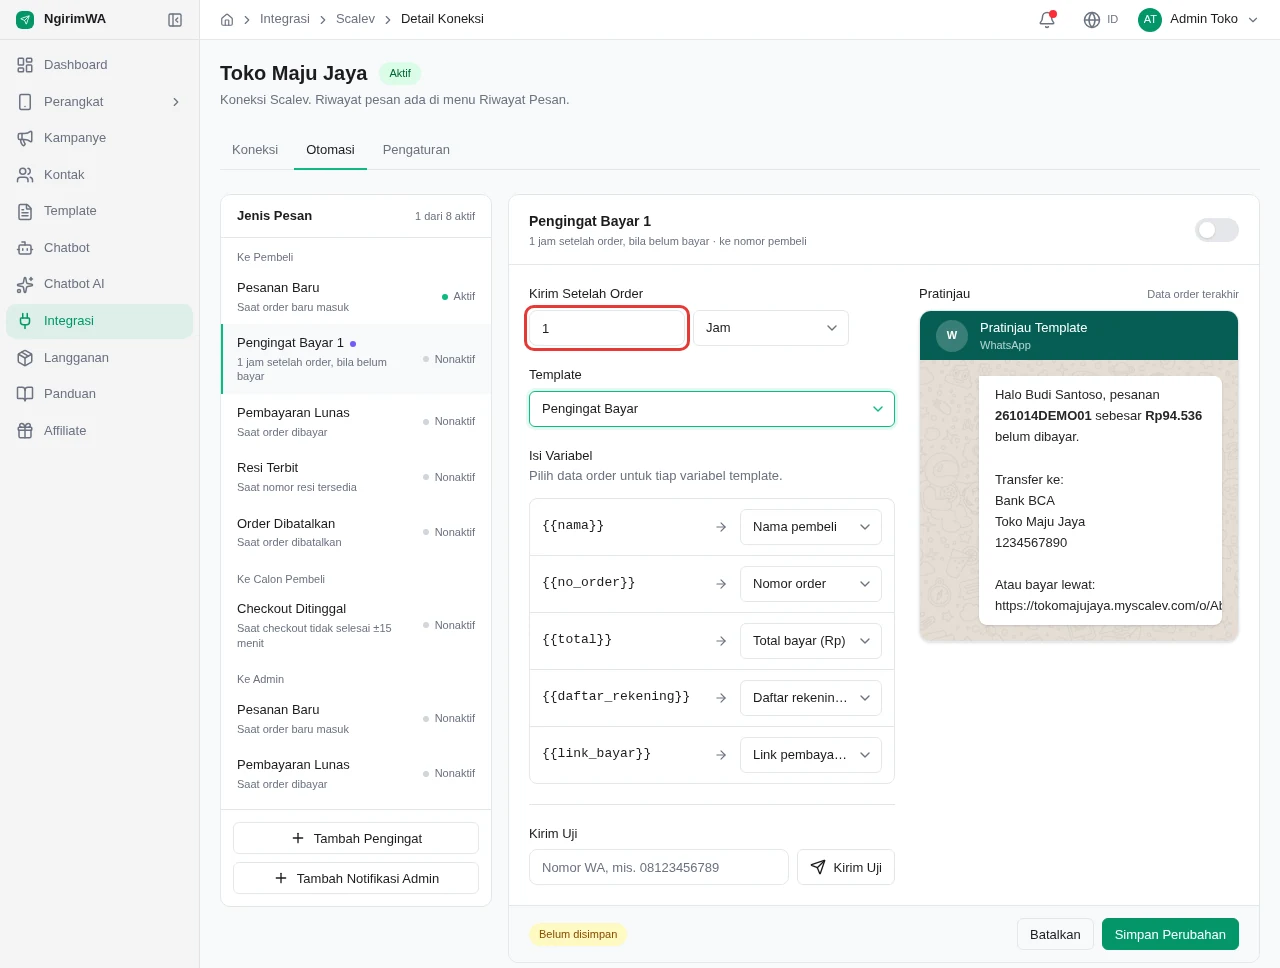Open the Jam time unit dropdown
Viewport: 1280px width, 968px height.
(771, 328)
